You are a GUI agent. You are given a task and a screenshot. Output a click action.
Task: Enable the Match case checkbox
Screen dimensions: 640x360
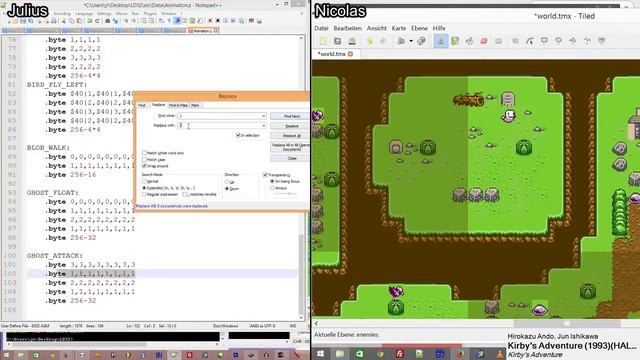[144, 159]
